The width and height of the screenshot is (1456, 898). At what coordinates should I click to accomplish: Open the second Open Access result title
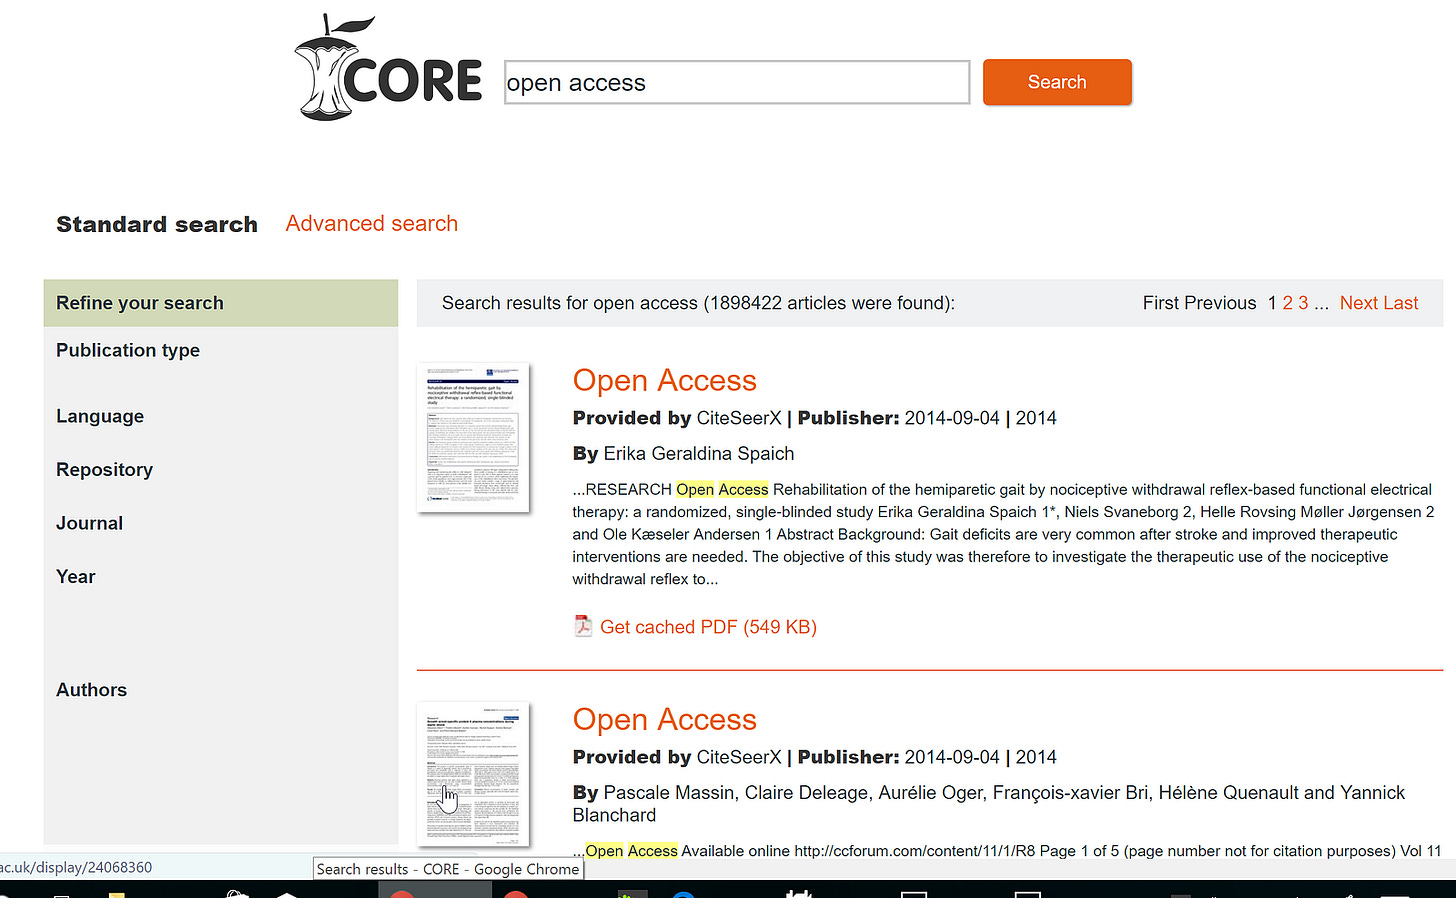(664, 719)
